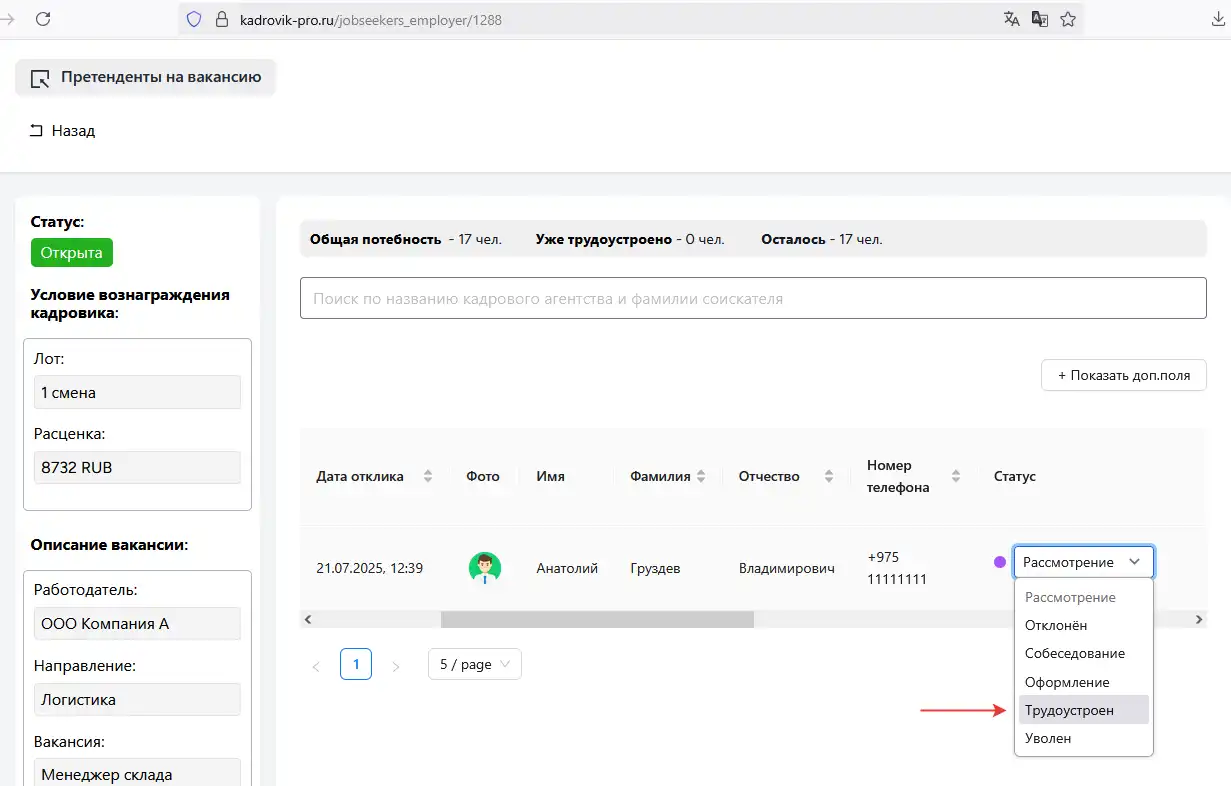Bookmark this page with the star icon
The height and width of the screenshot is (786, 1231).
(x=1068, y=19)
